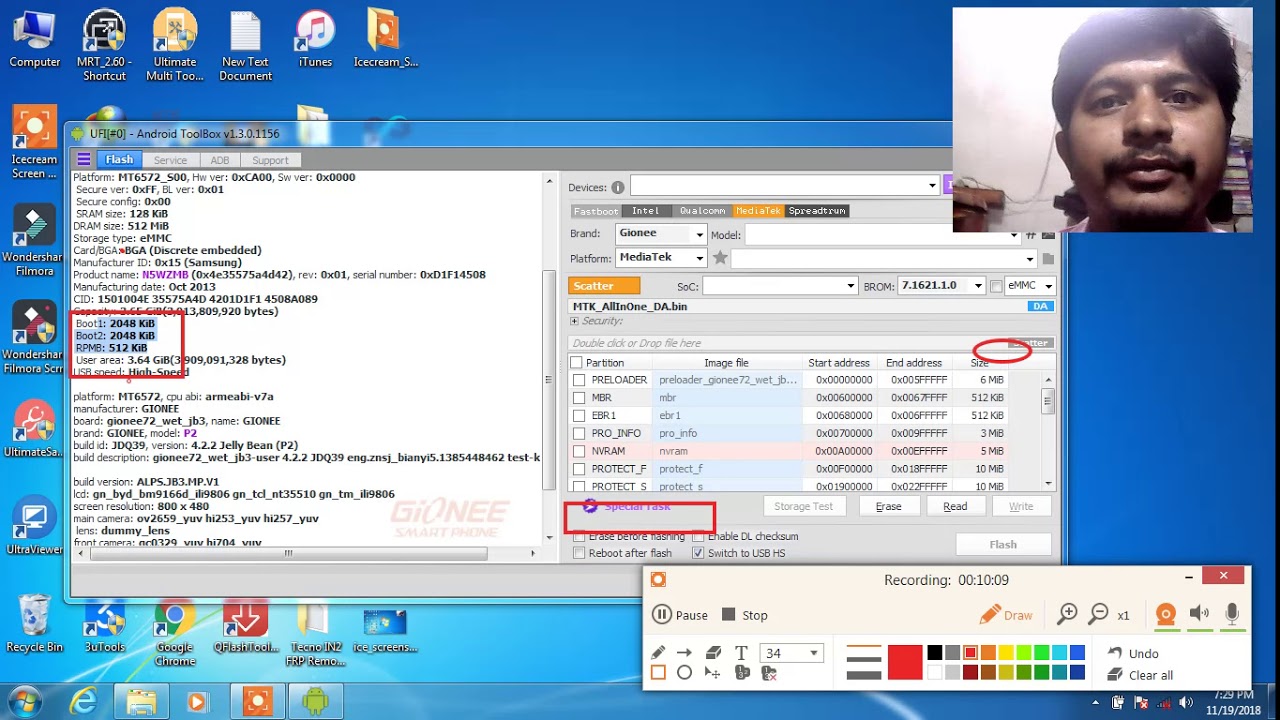Viewport: 1280px width, 720px height.
Task: Switch to the ADB tab
Action: (220, 160)
